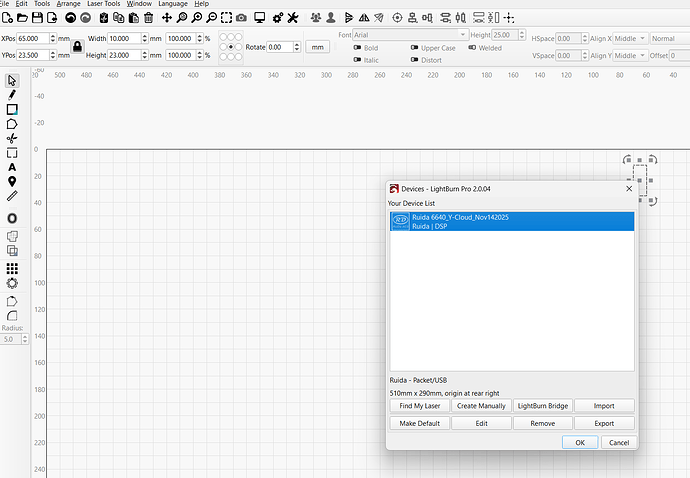Enable the Italic text switch
Screen dimensions: 690x478
point(358,60)
